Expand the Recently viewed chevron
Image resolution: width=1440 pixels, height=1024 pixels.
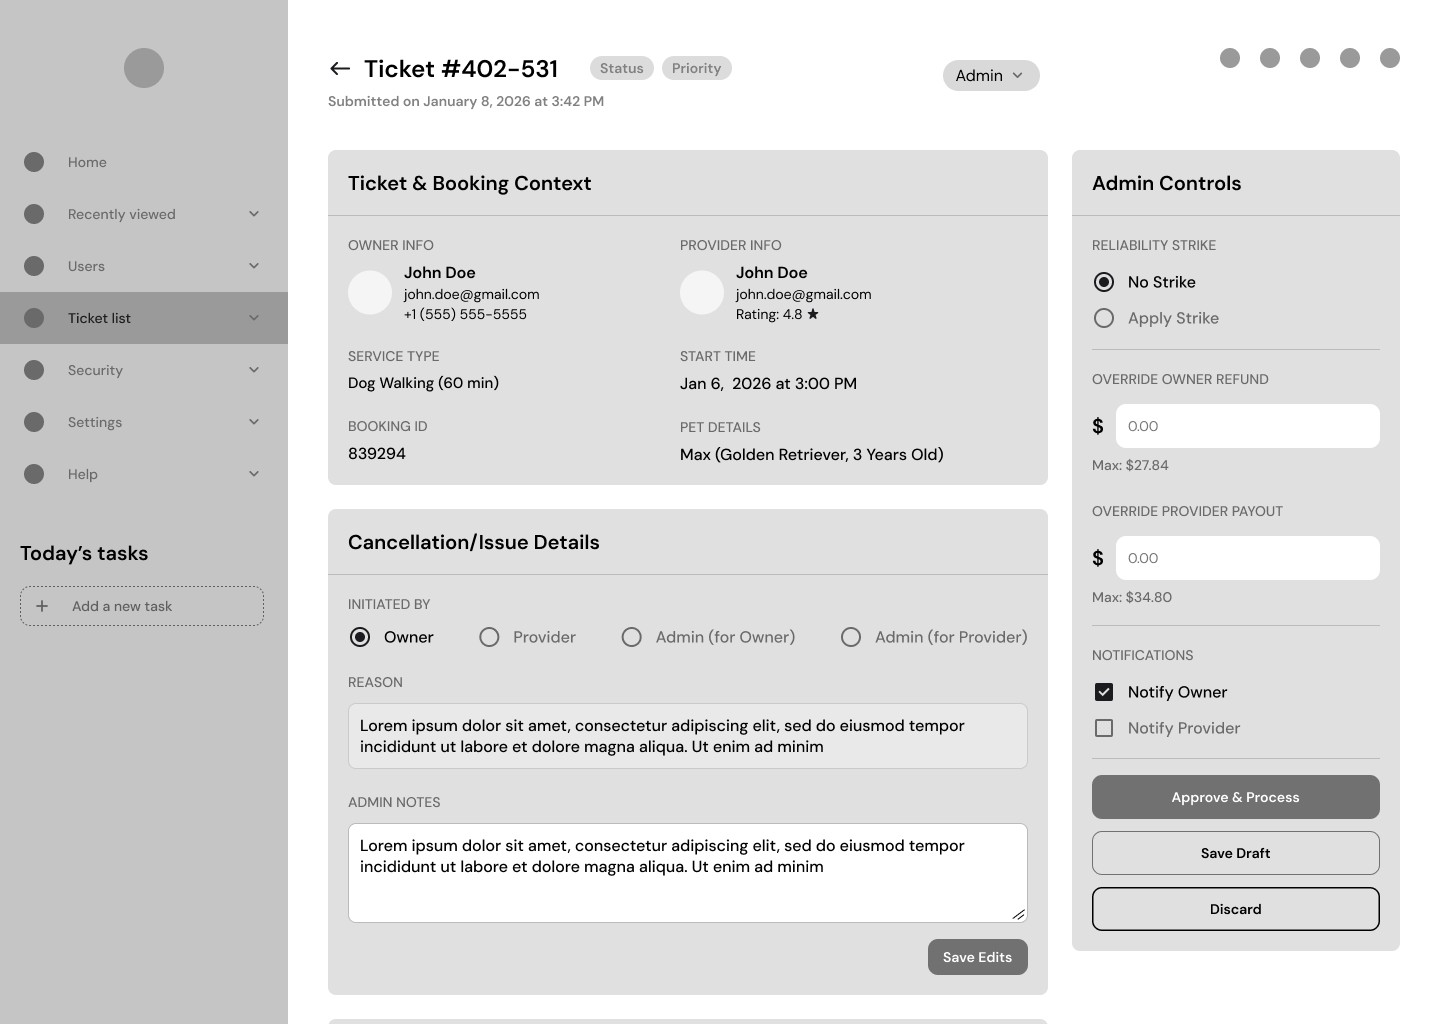tap(254, 214)
